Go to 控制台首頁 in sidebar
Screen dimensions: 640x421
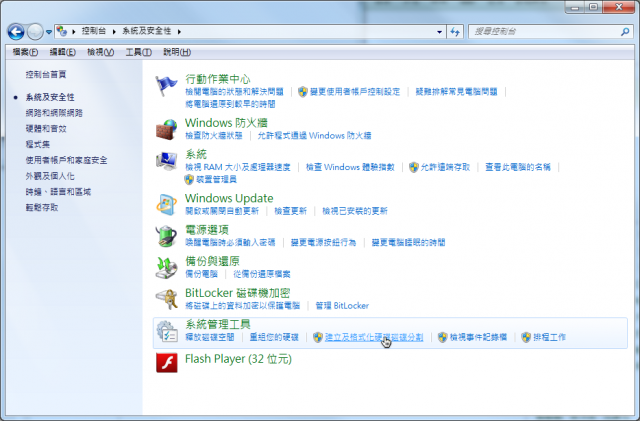[x=46, y=74]
